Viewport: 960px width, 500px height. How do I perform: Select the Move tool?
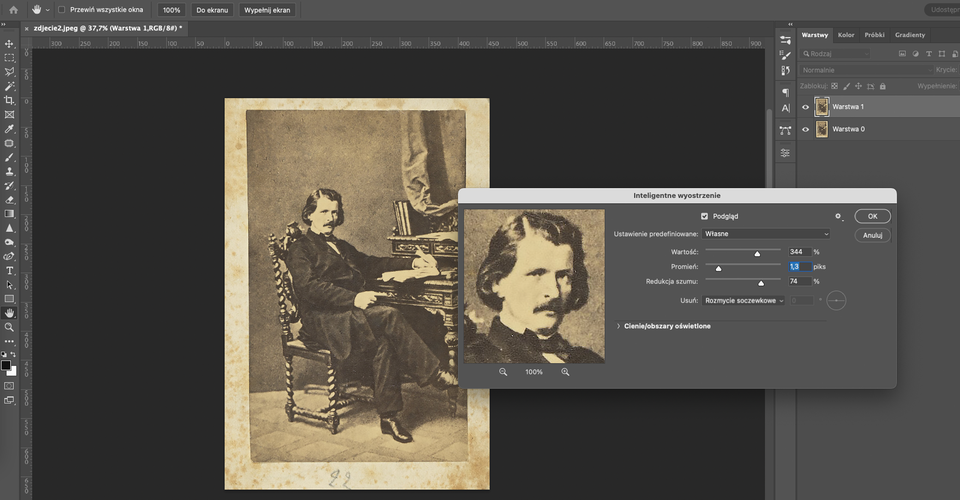point(9,44)
